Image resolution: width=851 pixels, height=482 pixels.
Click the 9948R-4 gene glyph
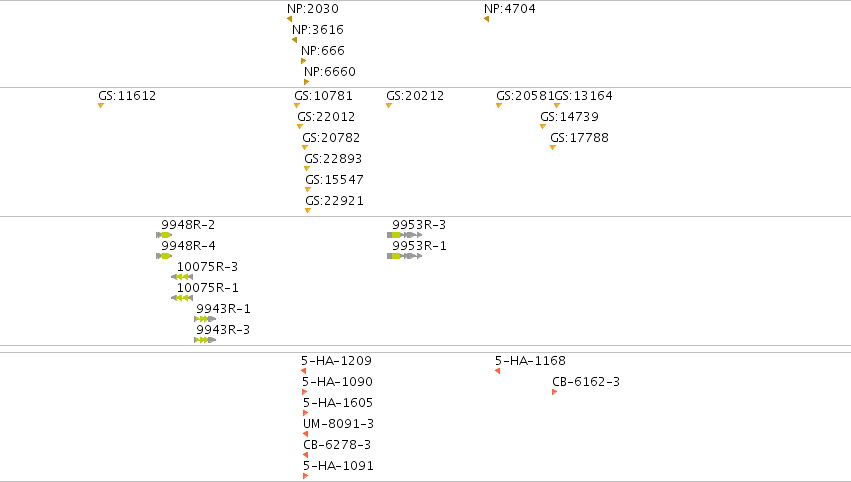164,256
